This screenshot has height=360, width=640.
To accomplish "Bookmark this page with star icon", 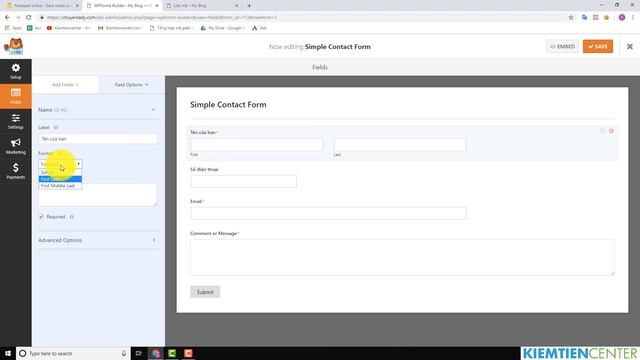I will [571, 18].
